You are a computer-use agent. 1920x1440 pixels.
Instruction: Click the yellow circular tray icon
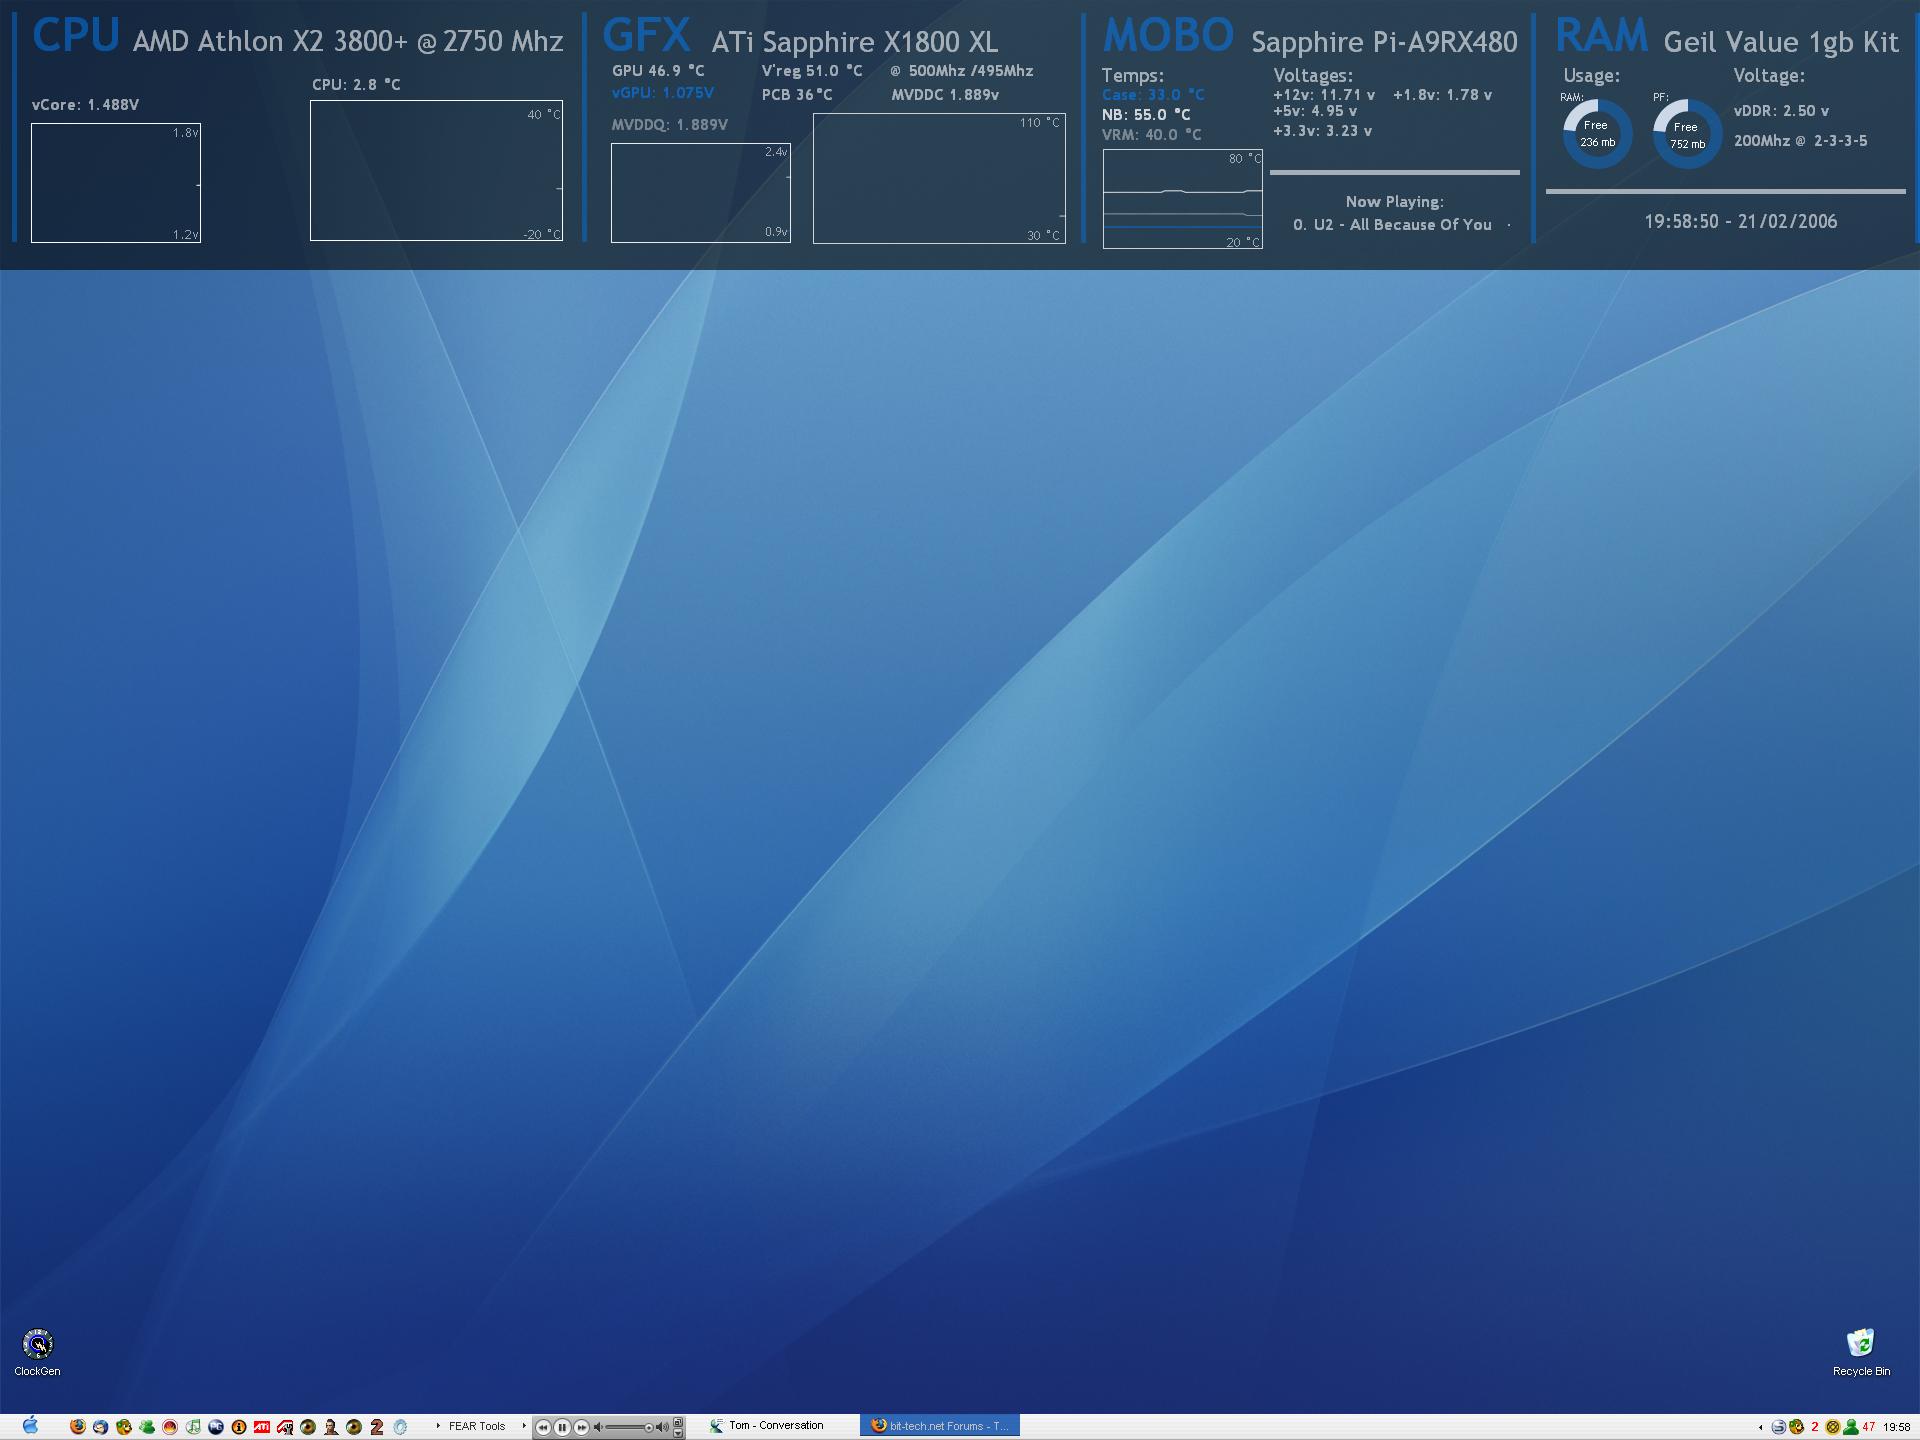[x=1833, y=1427]
